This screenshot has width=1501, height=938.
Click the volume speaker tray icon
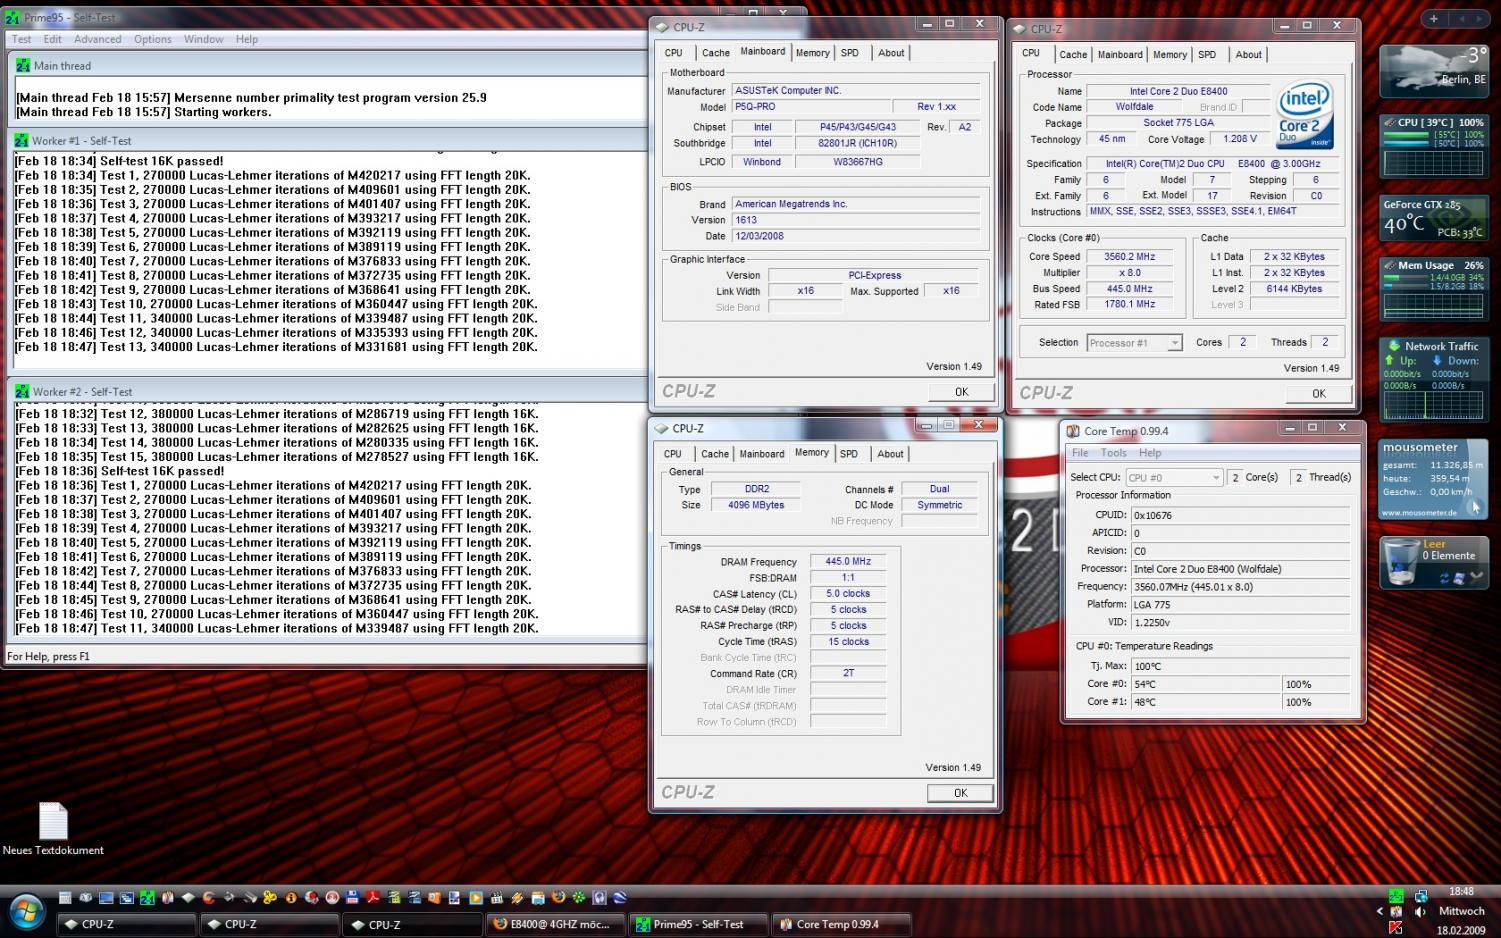pos(1419,911)
